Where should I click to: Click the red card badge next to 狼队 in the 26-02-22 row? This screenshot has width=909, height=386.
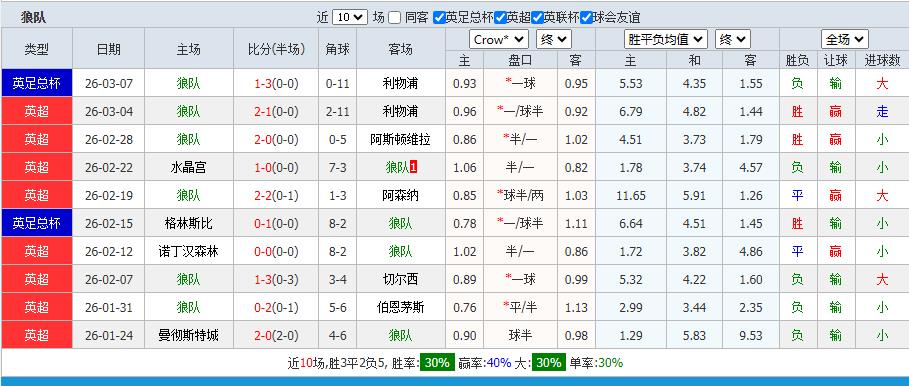pyautogui.click(x=413, y=167)
